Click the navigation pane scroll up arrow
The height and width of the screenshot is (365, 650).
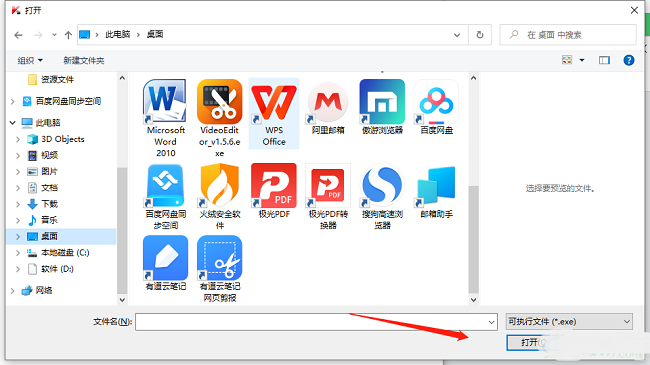pos(122,78)
